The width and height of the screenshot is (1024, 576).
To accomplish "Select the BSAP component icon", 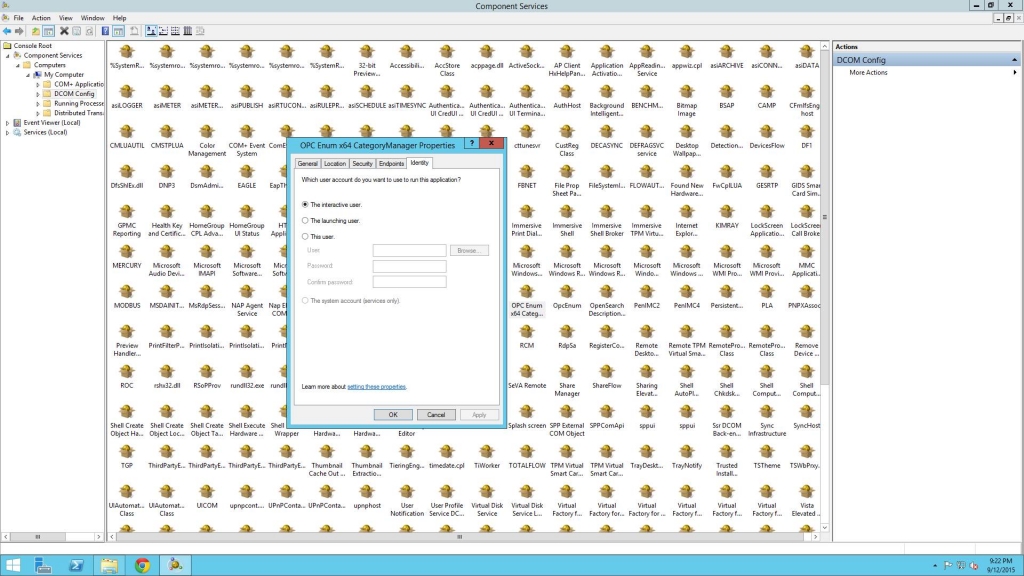I will pyautogui.click(x=726, y=97).
